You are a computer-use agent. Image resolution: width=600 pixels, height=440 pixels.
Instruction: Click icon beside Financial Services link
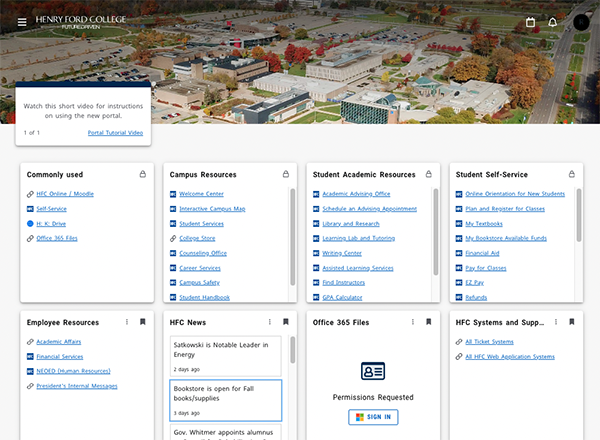pos(30,357)
